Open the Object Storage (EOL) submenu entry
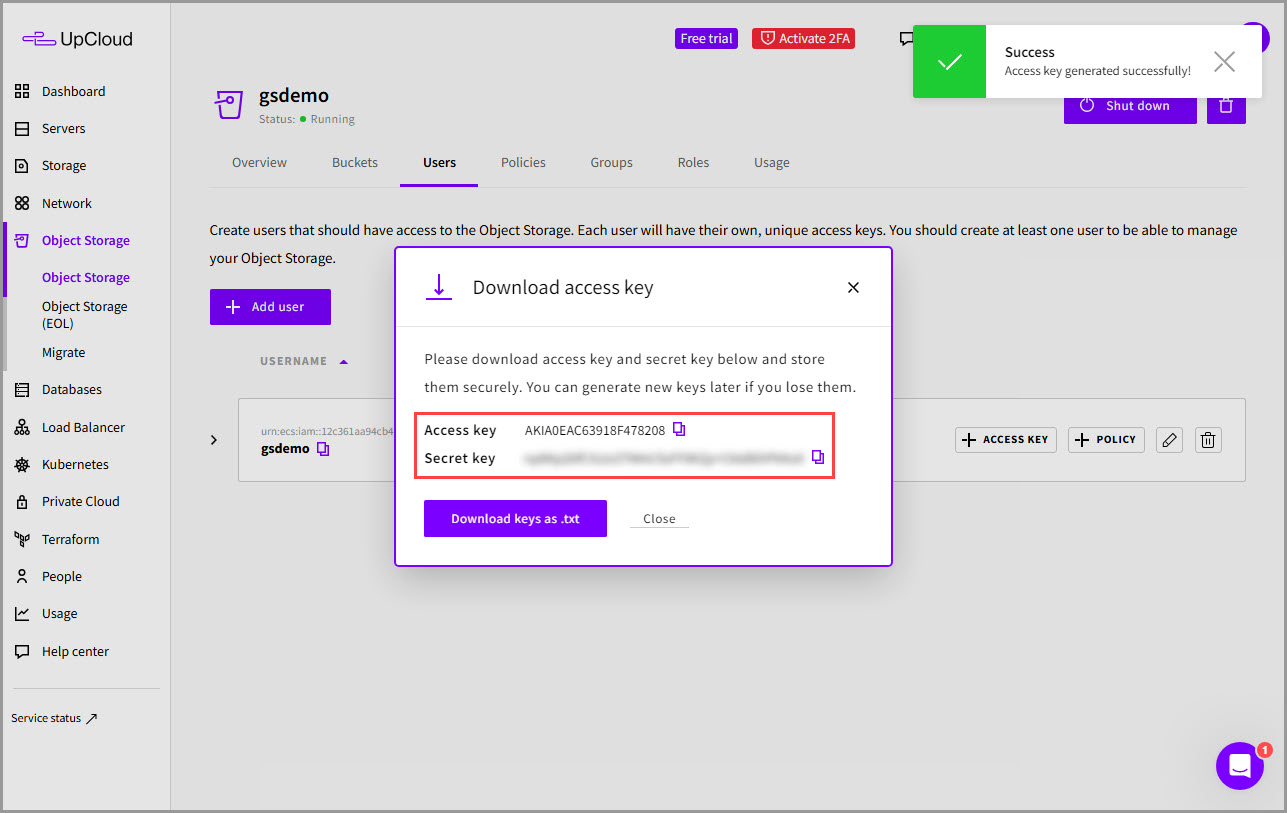Viewport: 1287px width, 813px height. 85,315
